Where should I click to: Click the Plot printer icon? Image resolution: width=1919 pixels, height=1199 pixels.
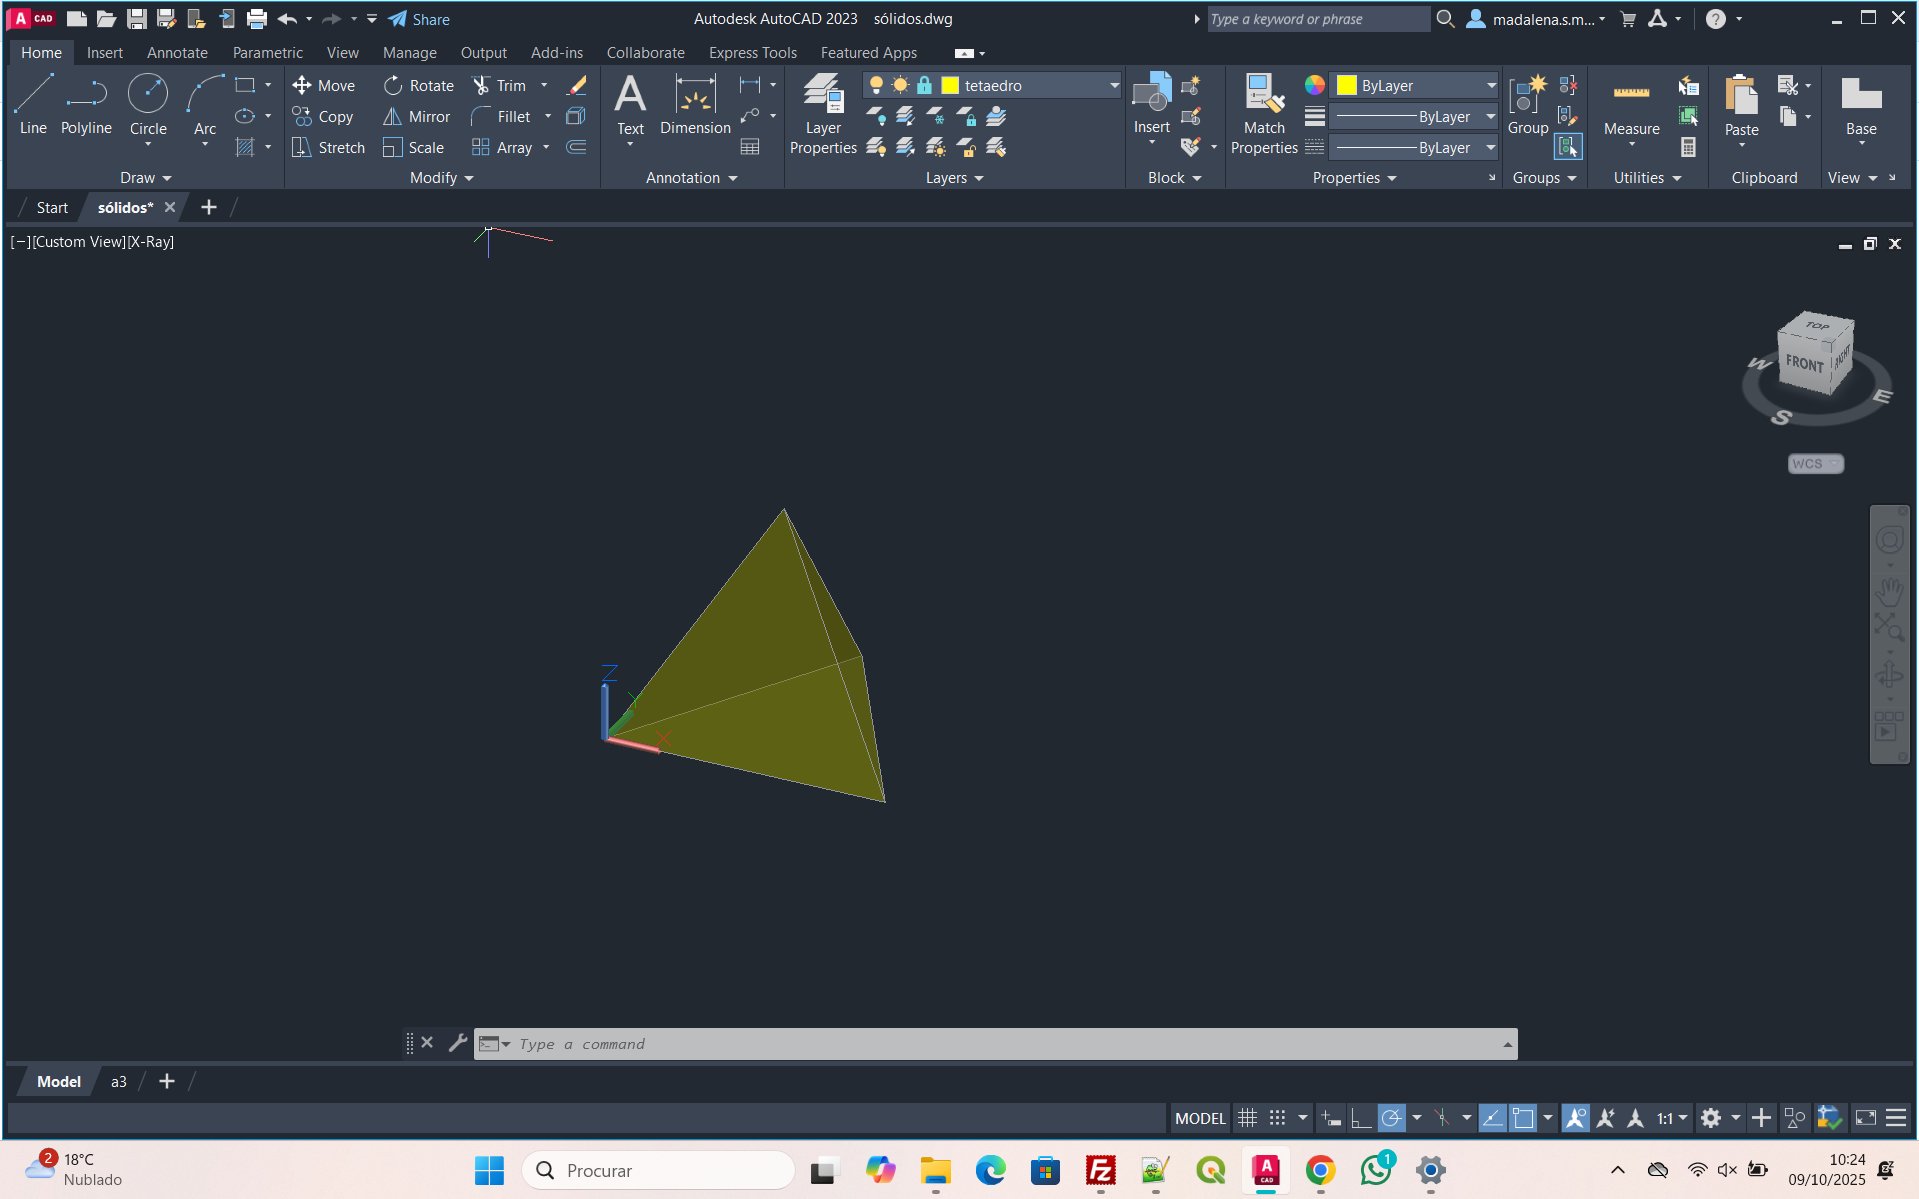click(x=257, y=19)
